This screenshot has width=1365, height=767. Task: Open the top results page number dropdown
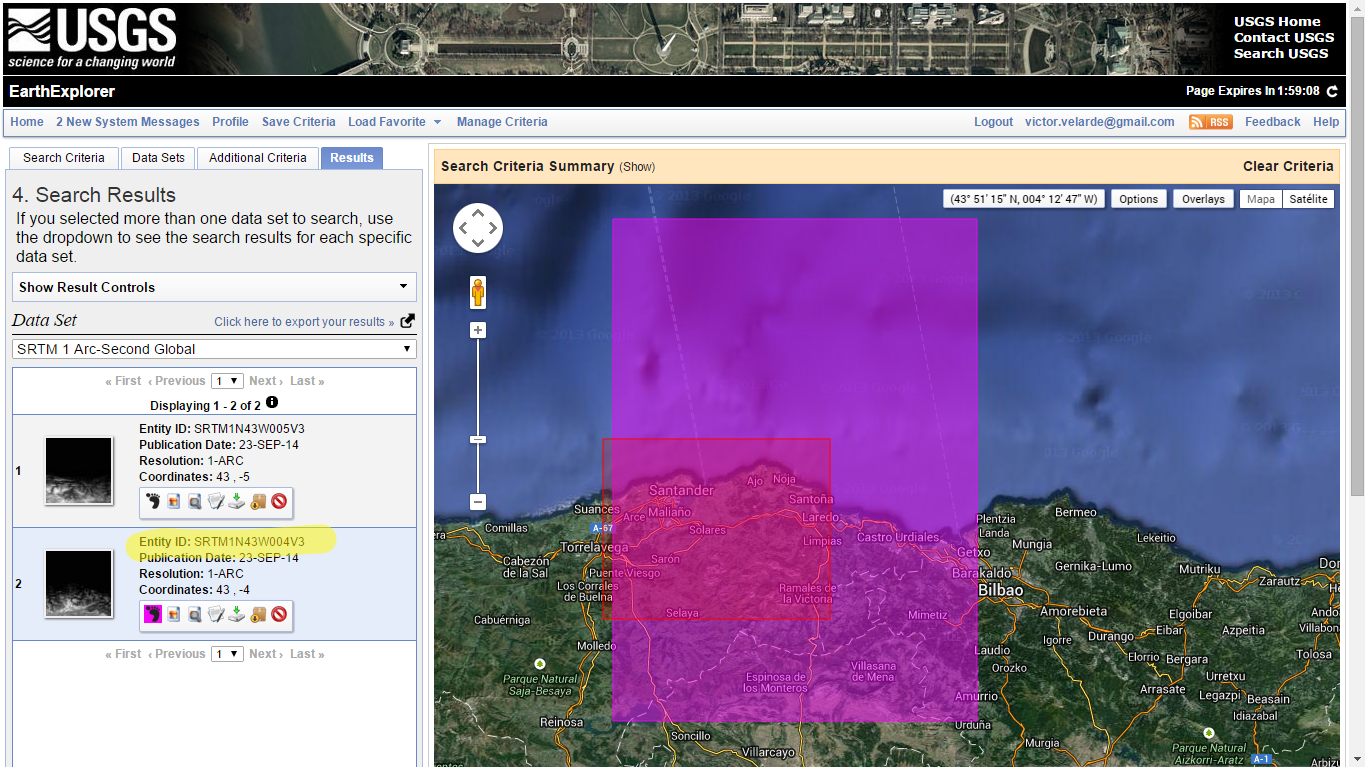pyautogui.click(x=228, y=381)
